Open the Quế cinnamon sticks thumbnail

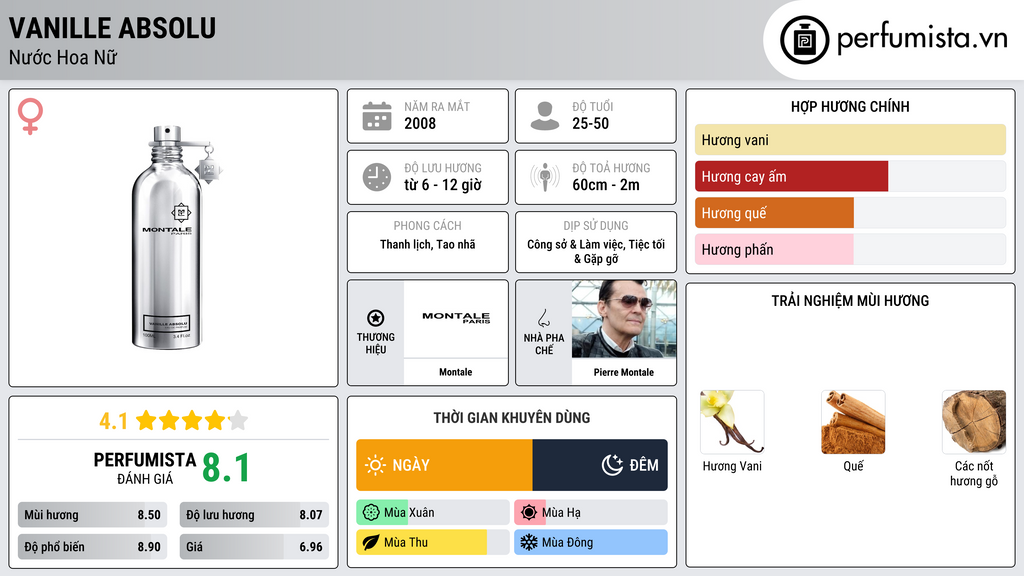853,422
